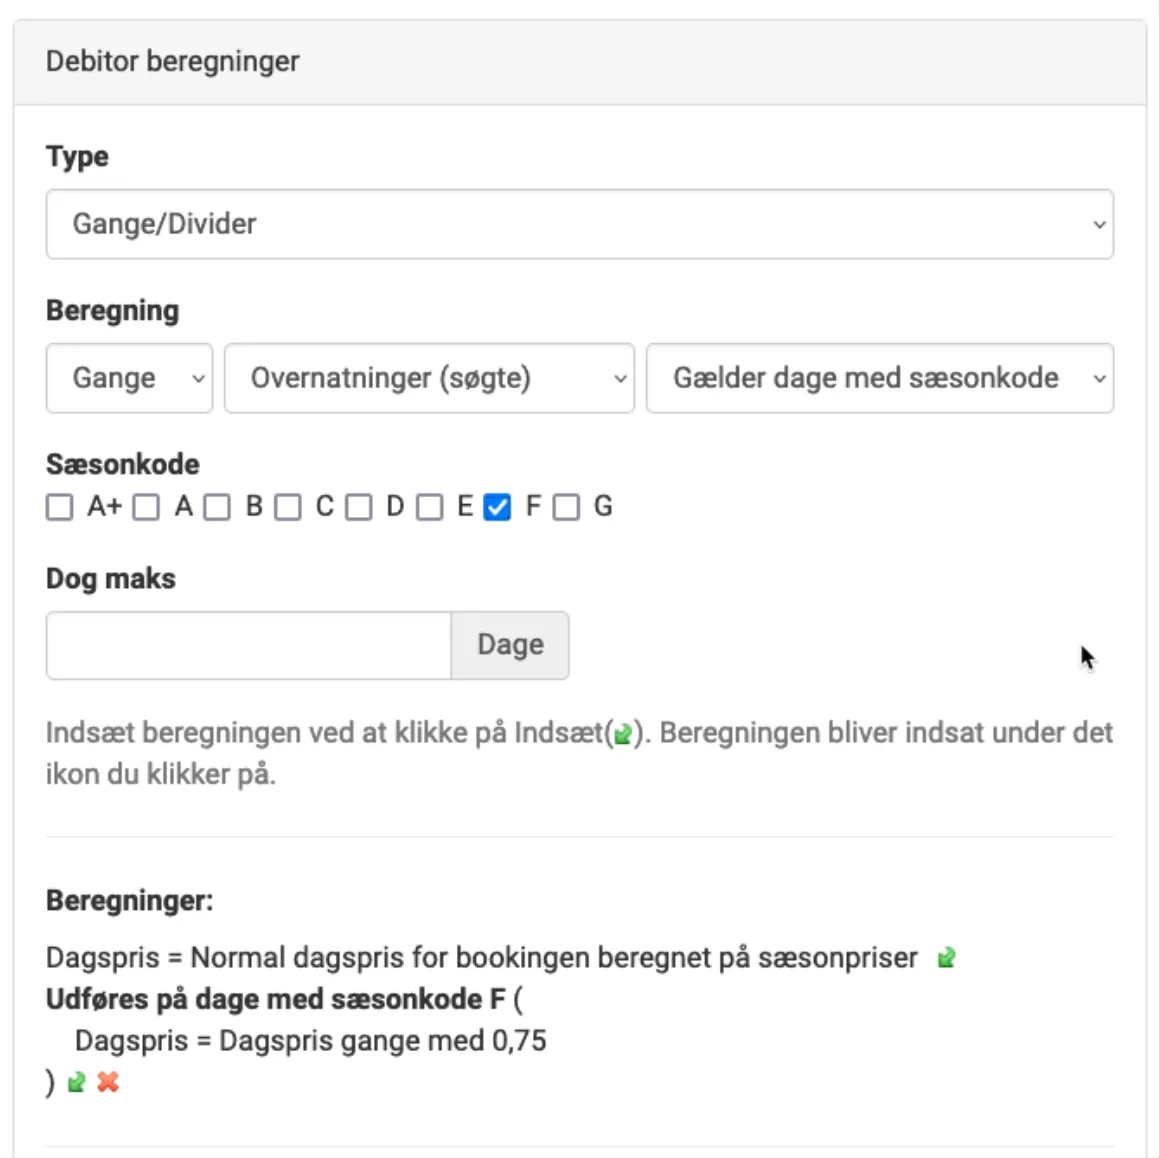Enable the A sæsonkode checkbox
Image resolution: width=1160 pixels, height=1158 pixels.
click(x=147, y=507)
